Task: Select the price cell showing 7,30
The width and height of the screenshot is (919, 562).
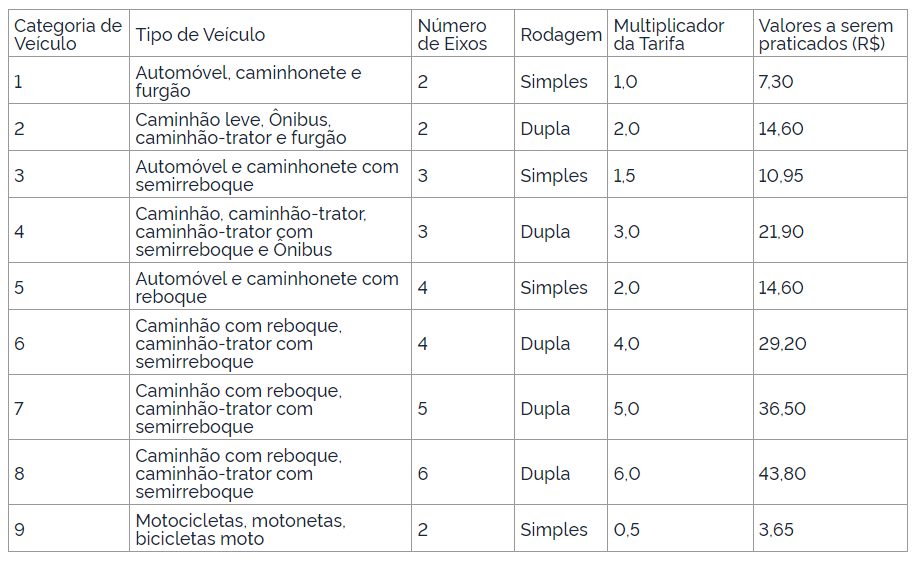Action: (776, 82)
